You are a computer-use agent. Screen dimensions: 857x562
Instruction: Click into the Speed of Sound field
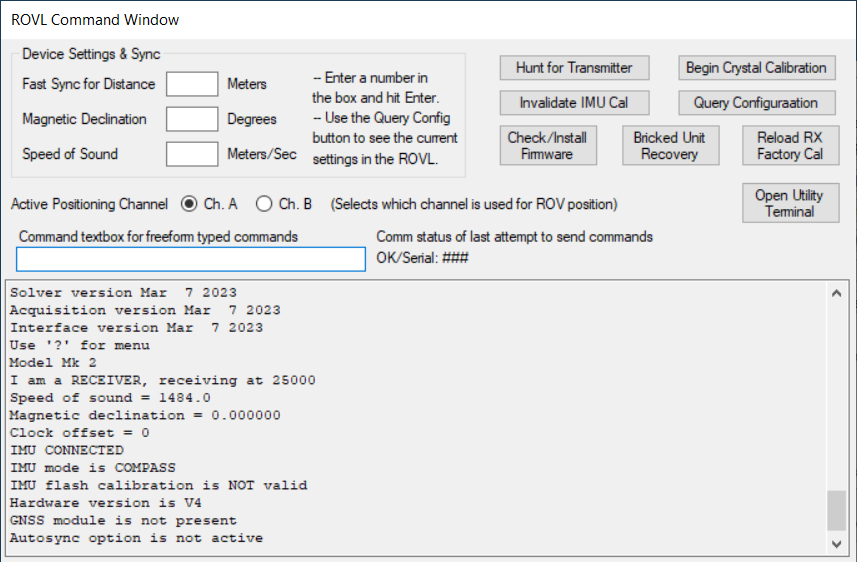(192, 154)
